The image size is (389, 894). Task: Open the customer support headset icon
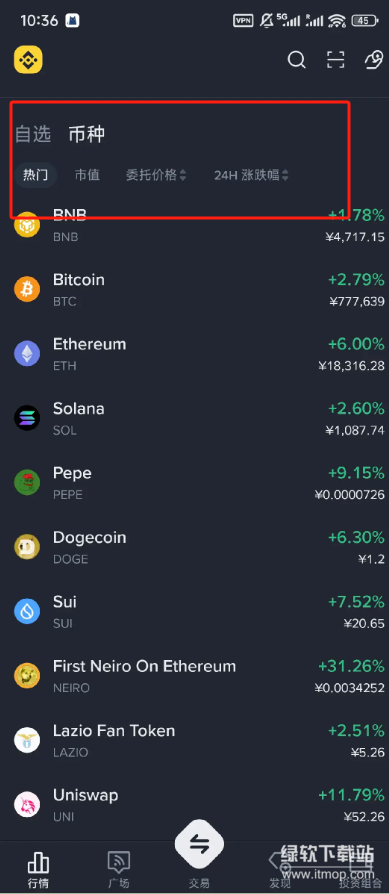(374, 59)
